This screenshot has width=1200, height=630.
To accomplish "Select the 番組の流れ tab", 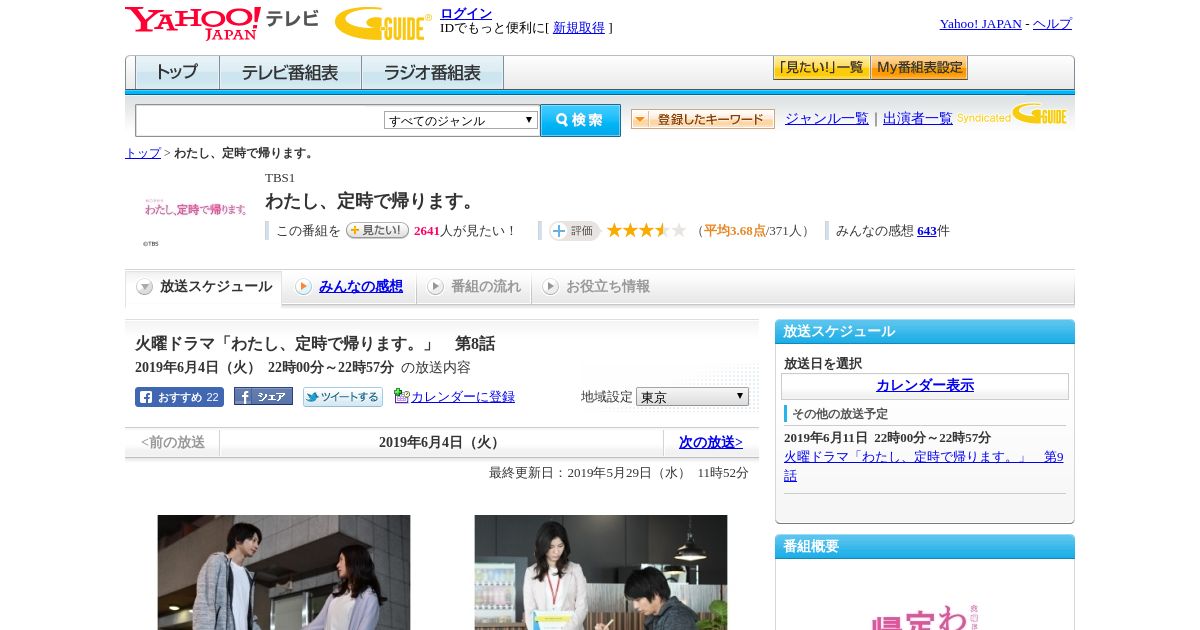I will (x=474, y=287).
